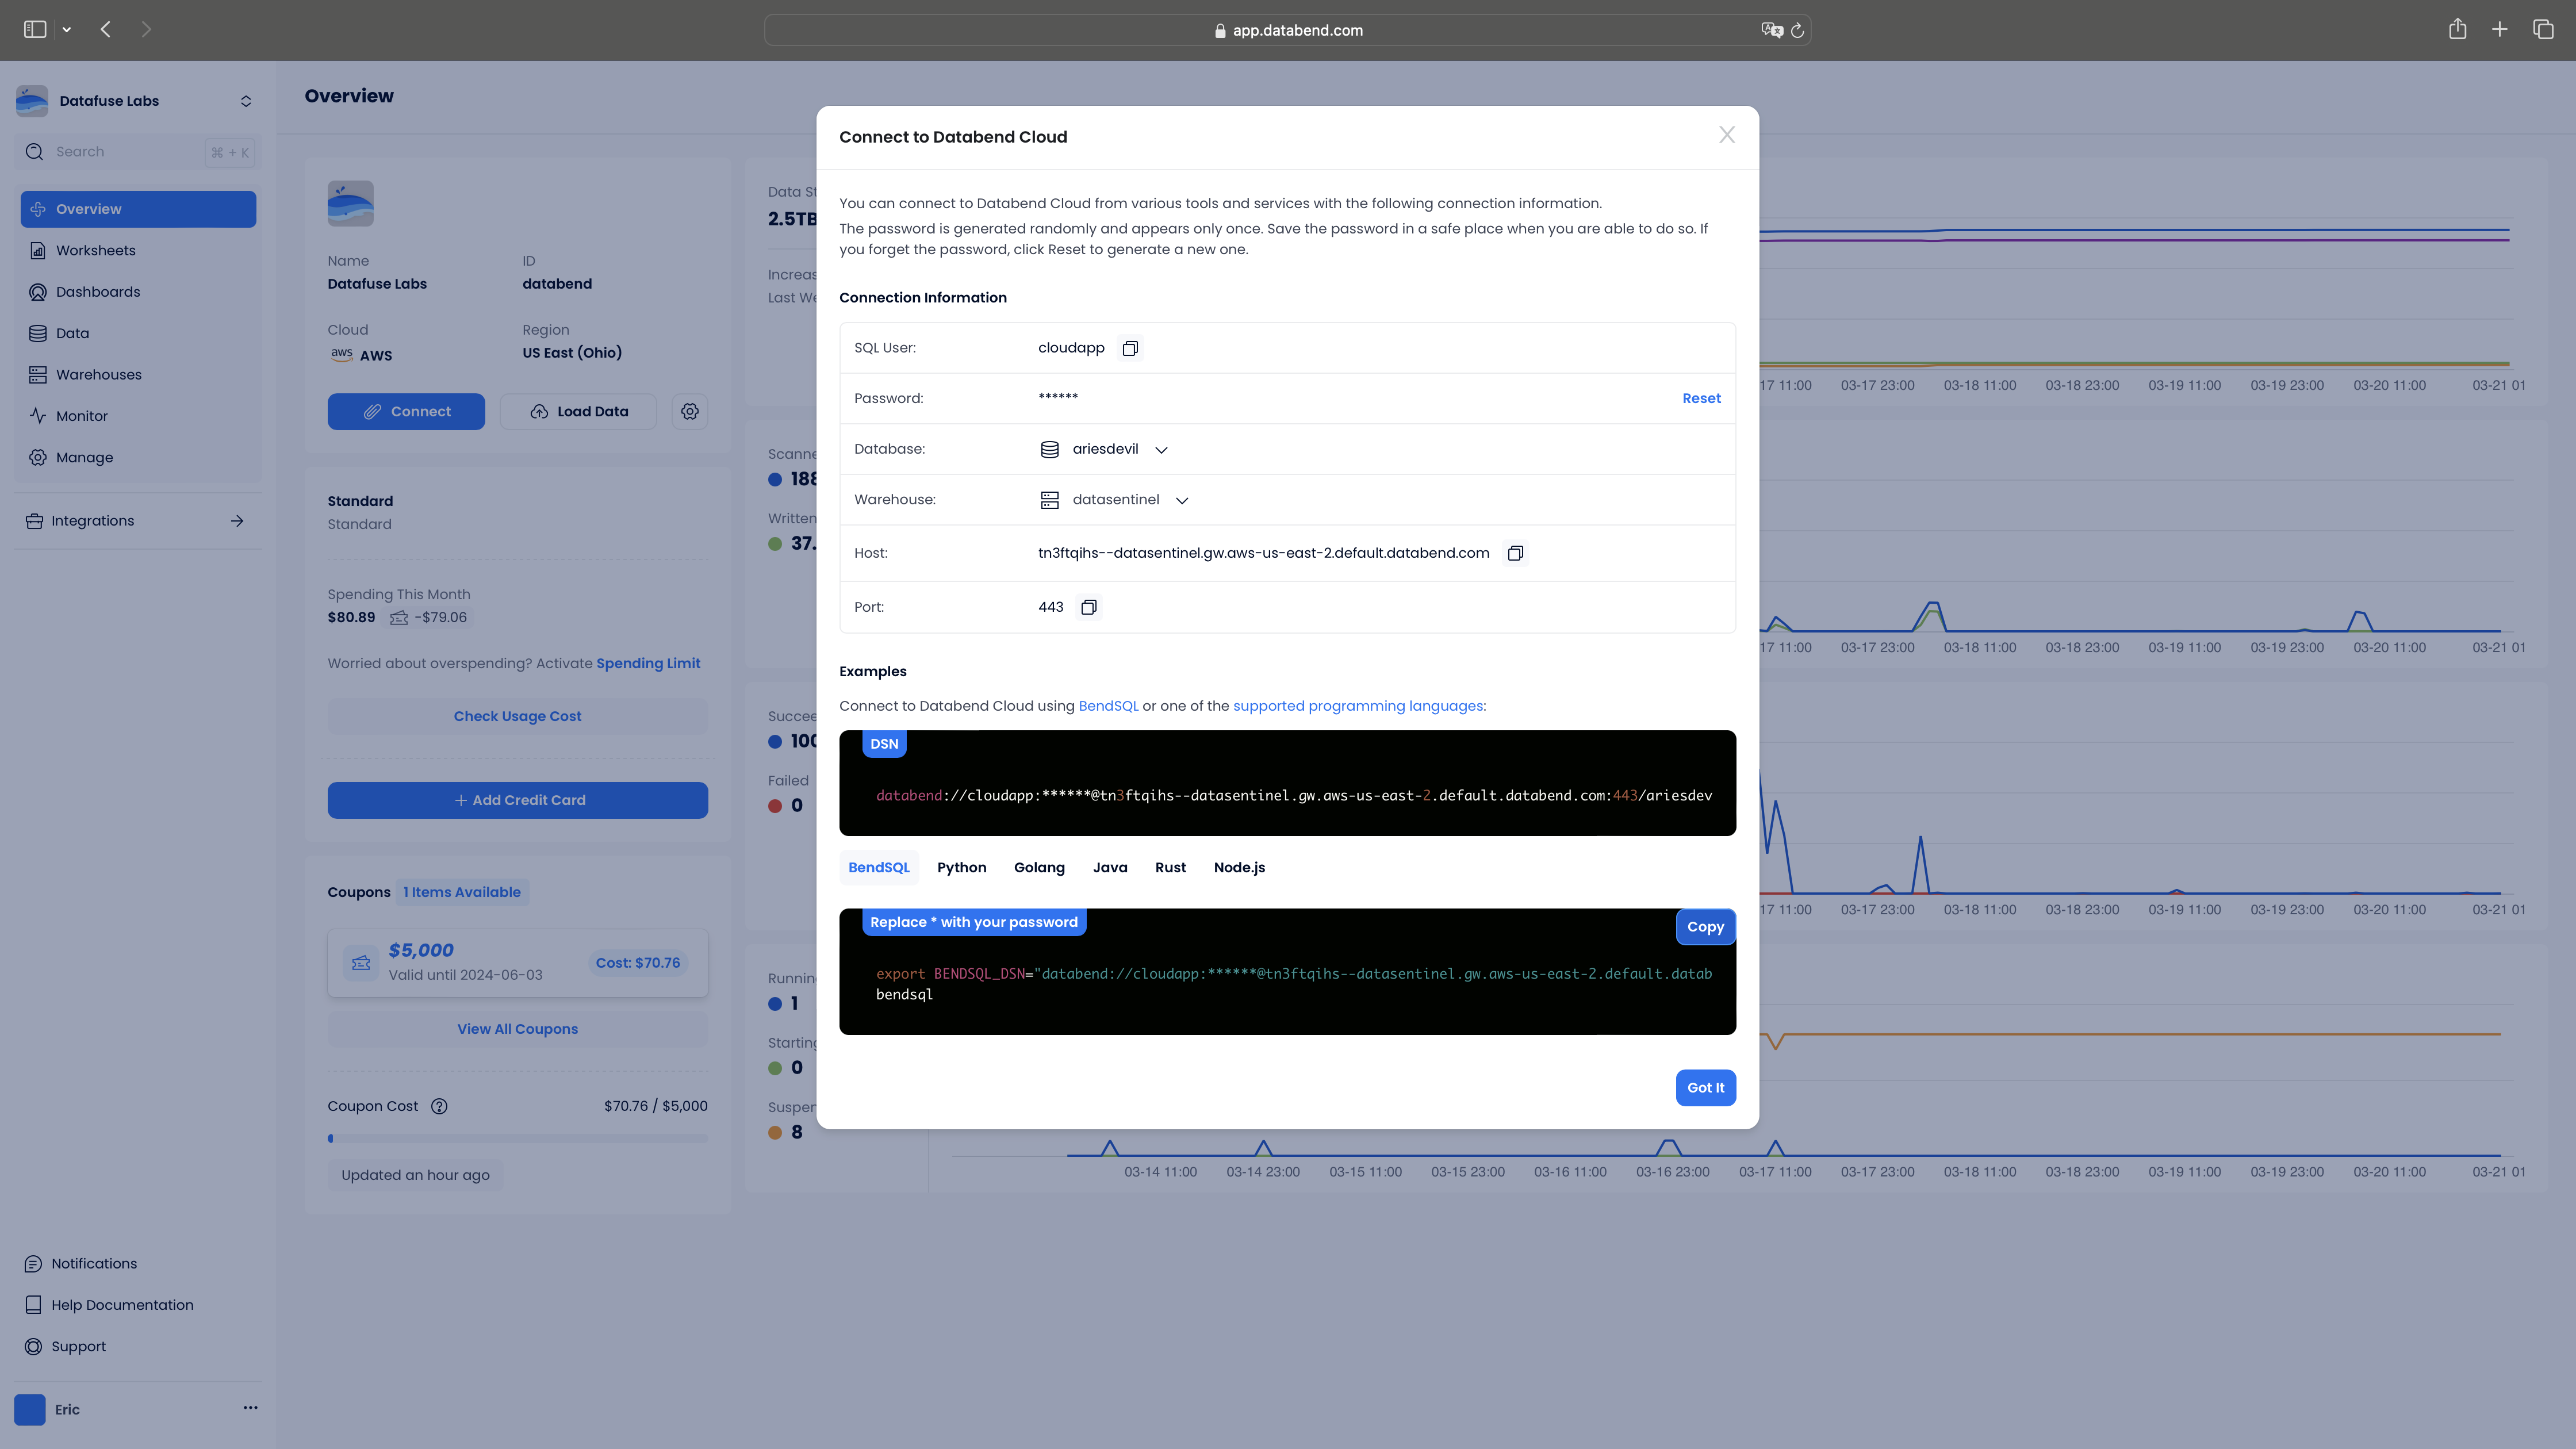2576x1449 pixels.
Task: Select the BendSQL example tab
Action: point(879,867)
